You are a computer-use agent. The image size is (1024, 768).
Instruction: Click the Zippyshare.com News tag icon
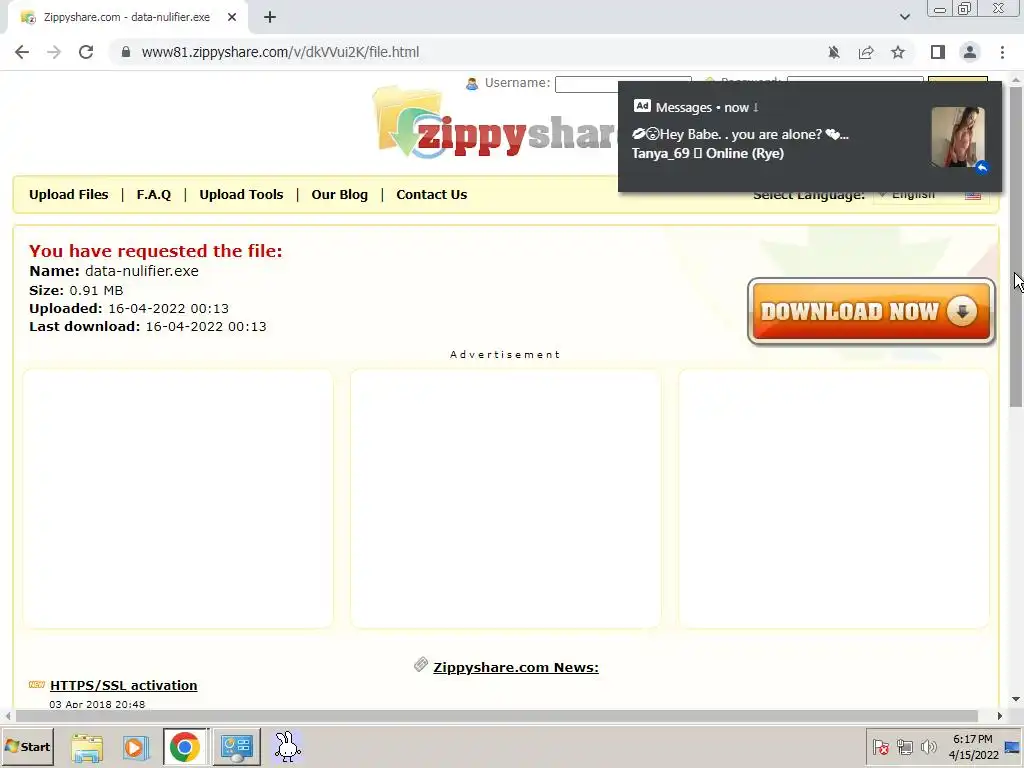[x=421, y=665]
